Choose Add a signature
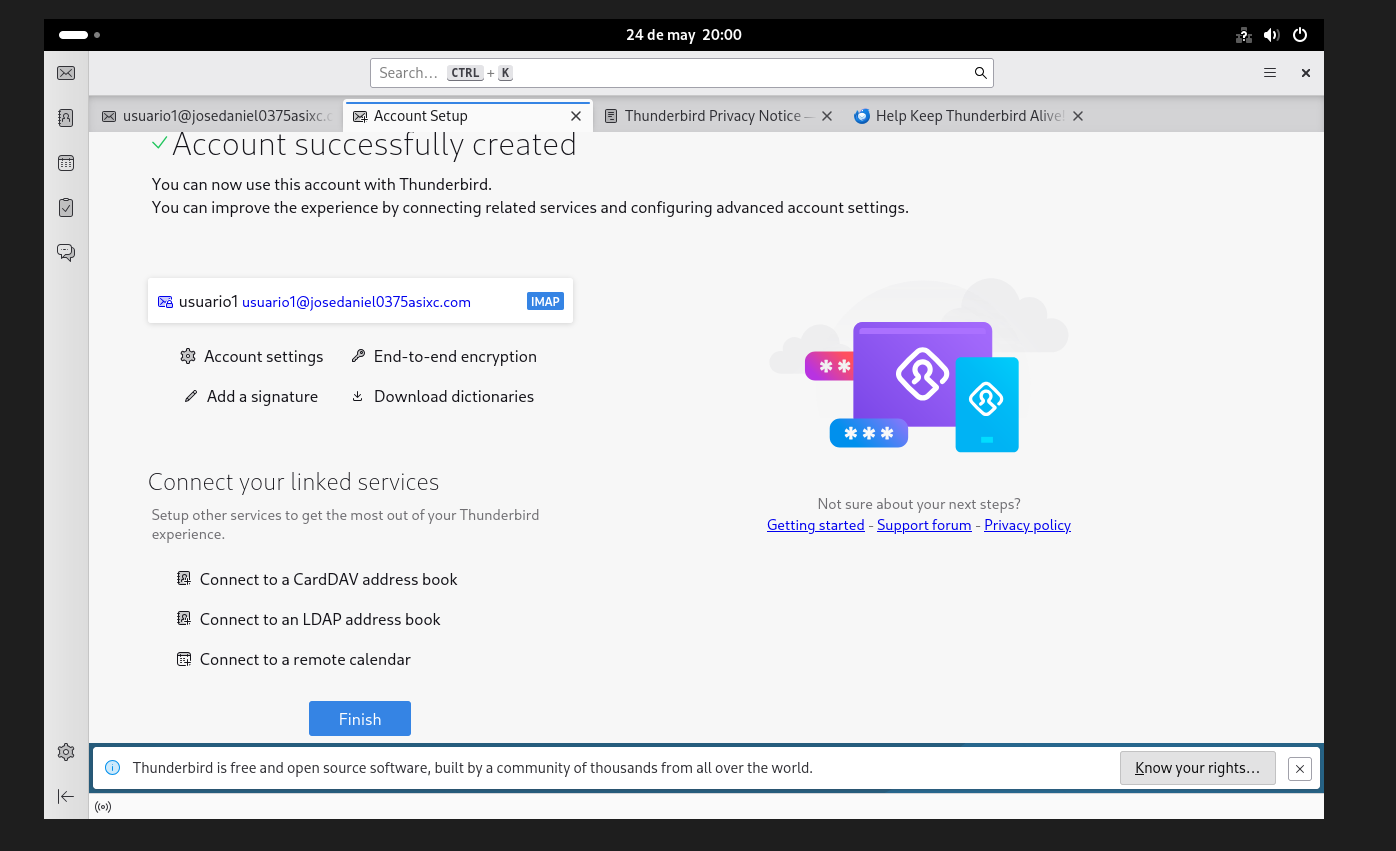 coord(252,397)
